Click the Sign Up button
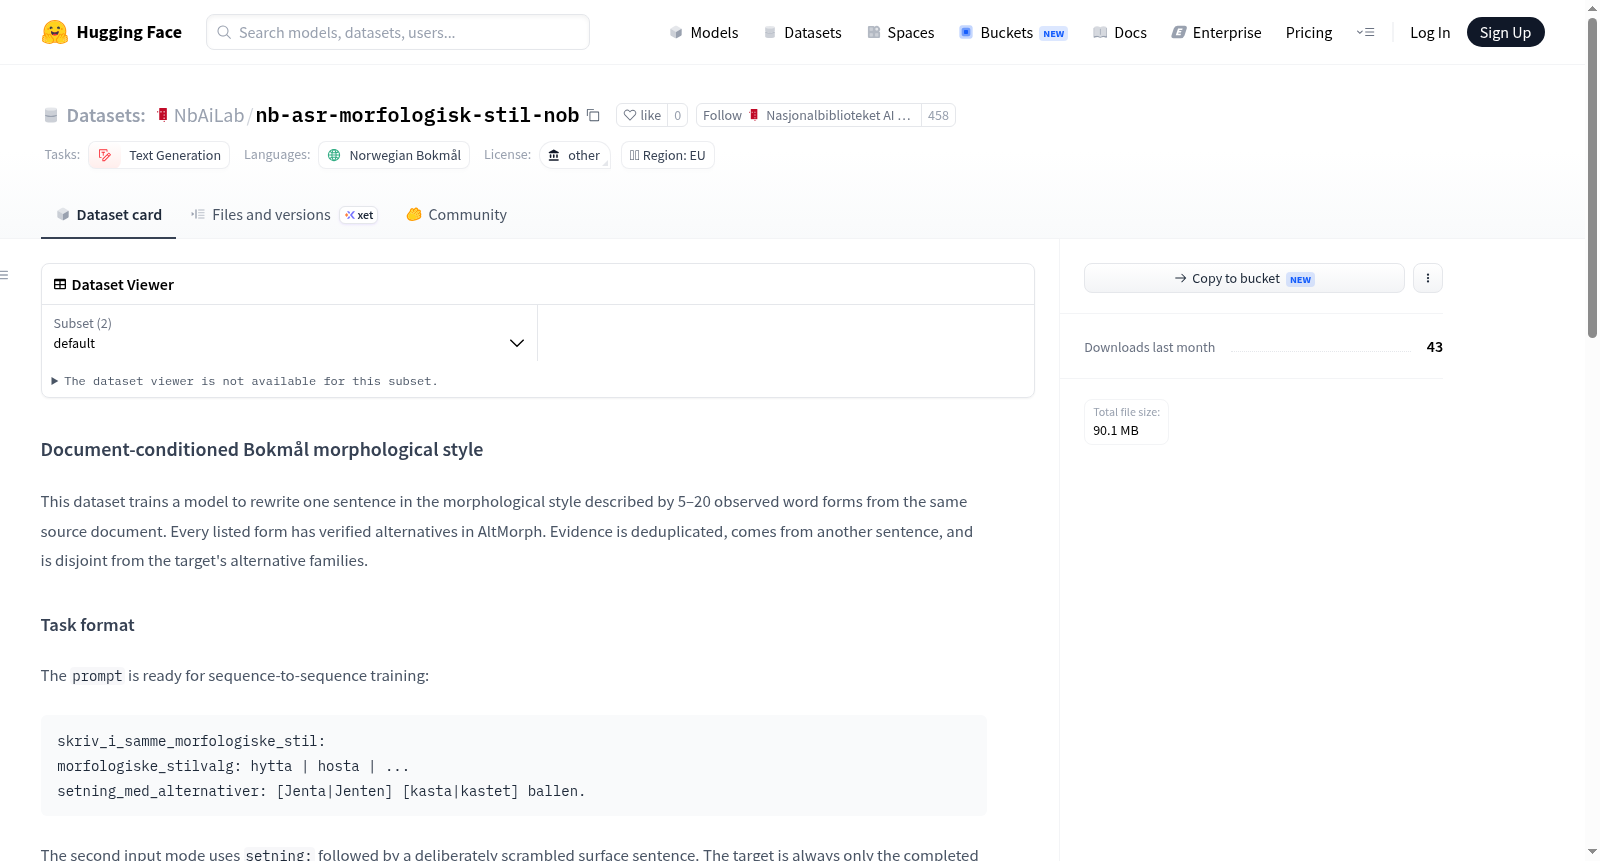Screen dimensions: 1600x861 coord(1505,32)
